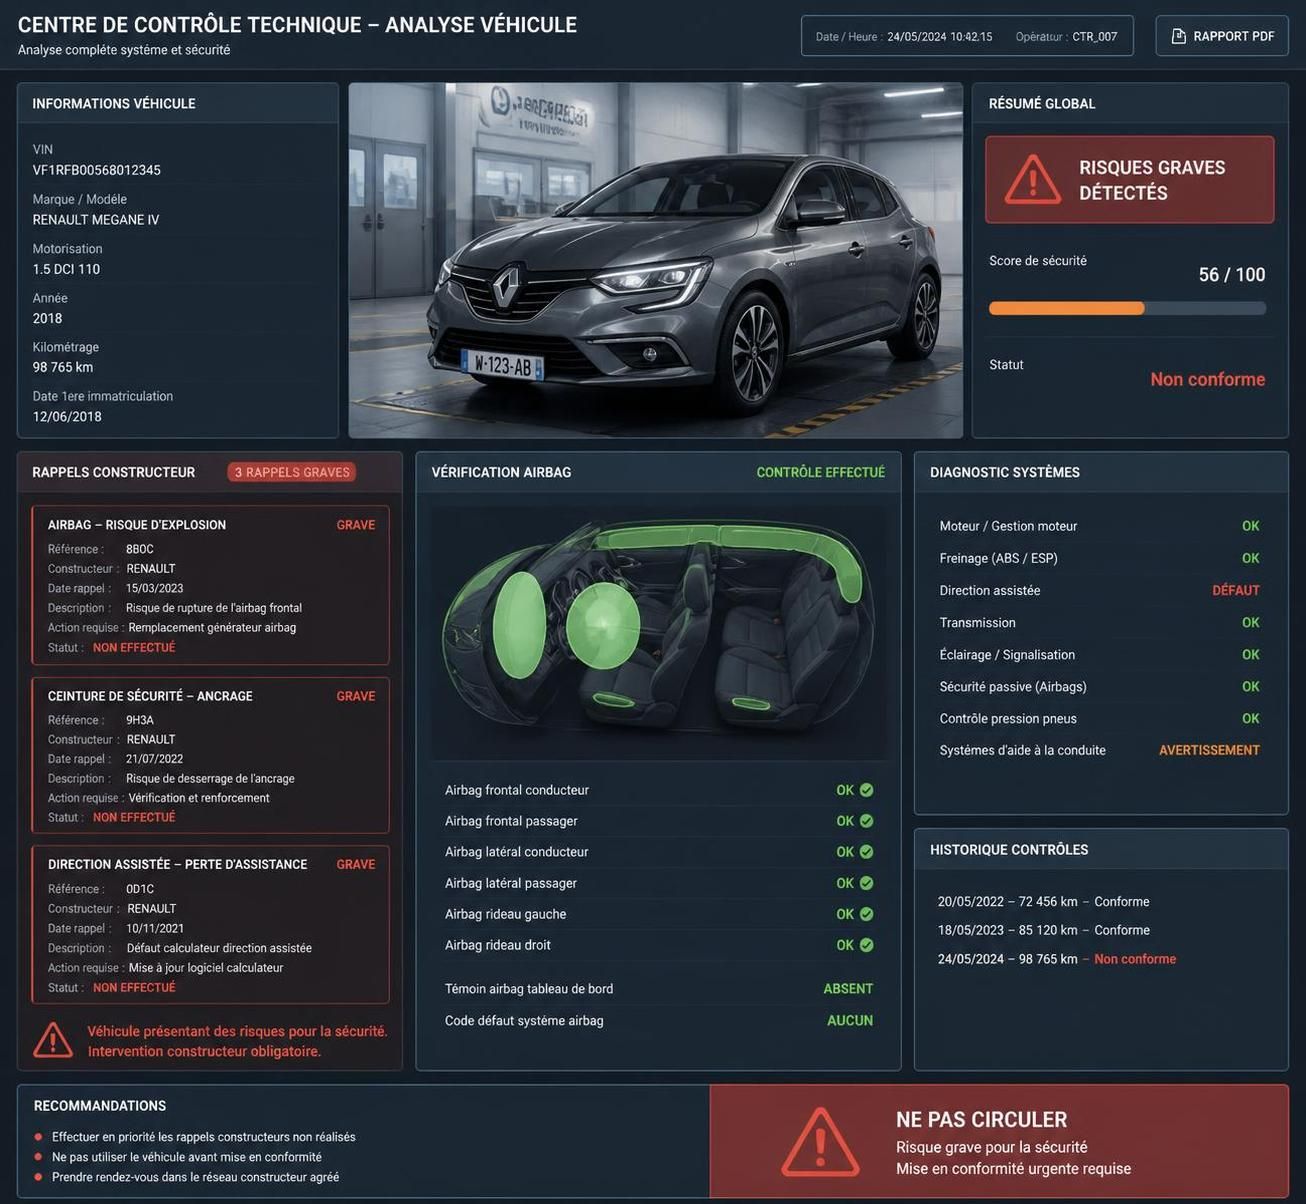The image size is (1306, 1204).
Task: Click the RISQUES GRAVES DÉTECTÉS alert banner
Action: click(x=1130, y=180)
